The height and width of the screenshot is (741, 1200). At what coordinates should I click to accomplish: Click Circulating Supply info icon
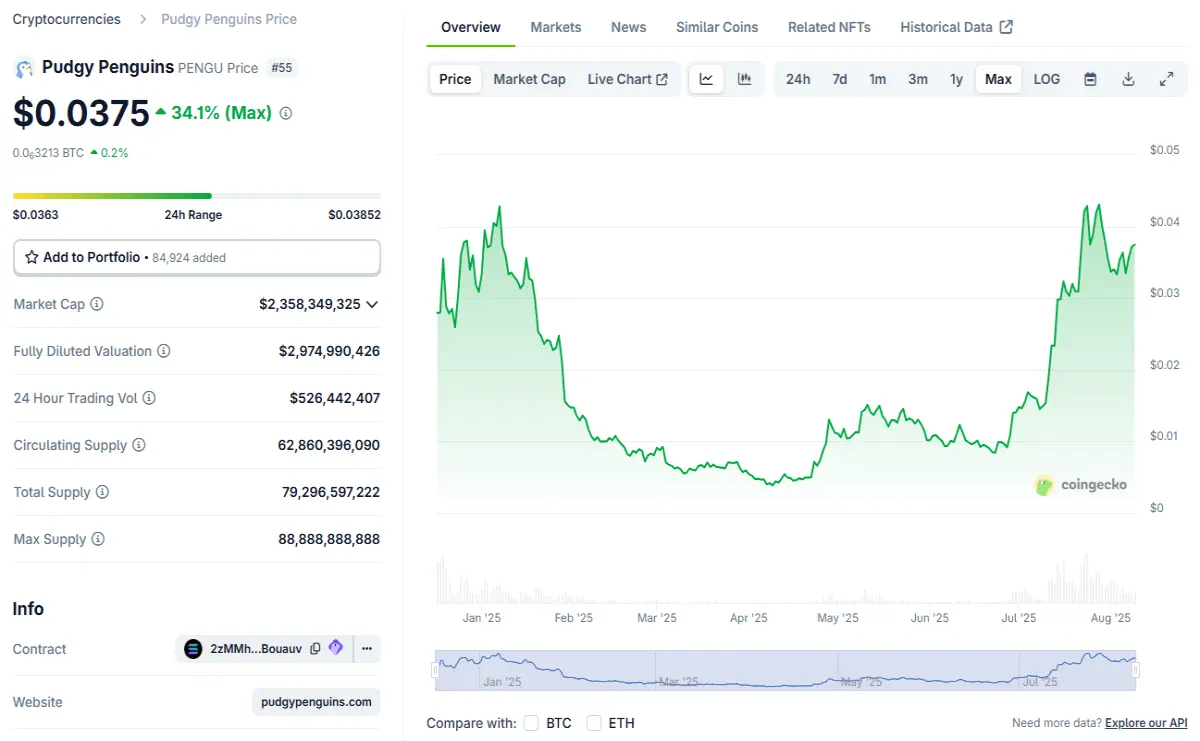pyautogui.click(x=139, y=445)
